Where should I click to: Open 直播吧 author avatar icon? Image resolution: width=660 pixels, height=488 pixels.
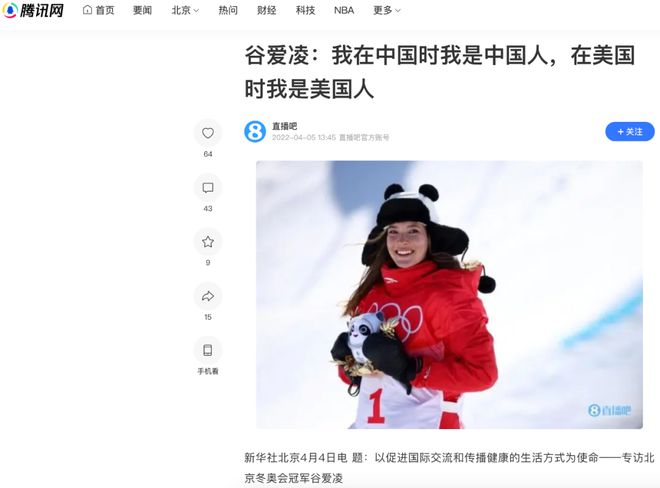coord(255,131)
